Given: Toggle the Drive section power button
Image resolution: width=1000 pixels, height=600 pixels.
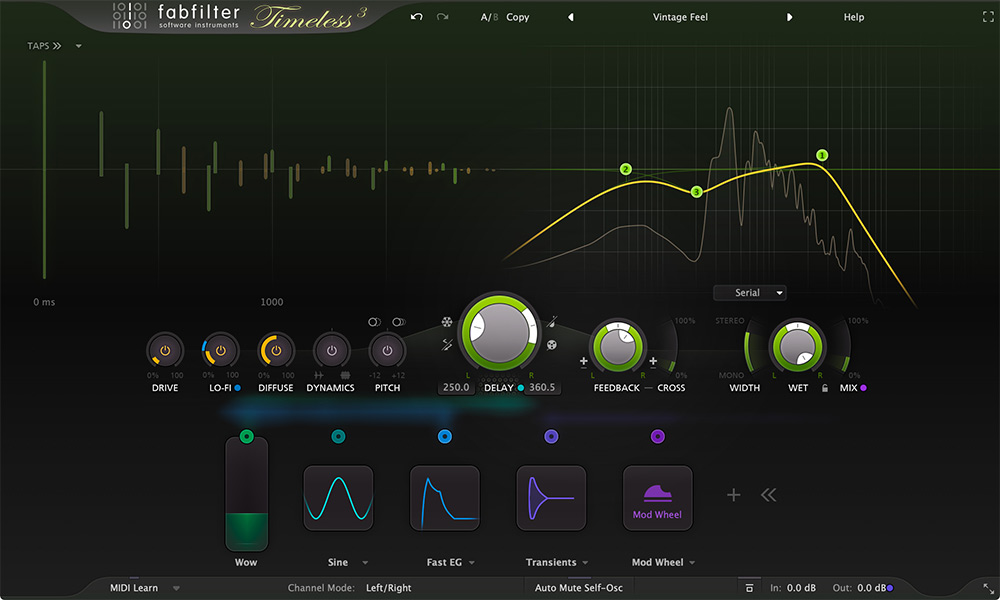Looking at the screenshot, I should point(164,349).
